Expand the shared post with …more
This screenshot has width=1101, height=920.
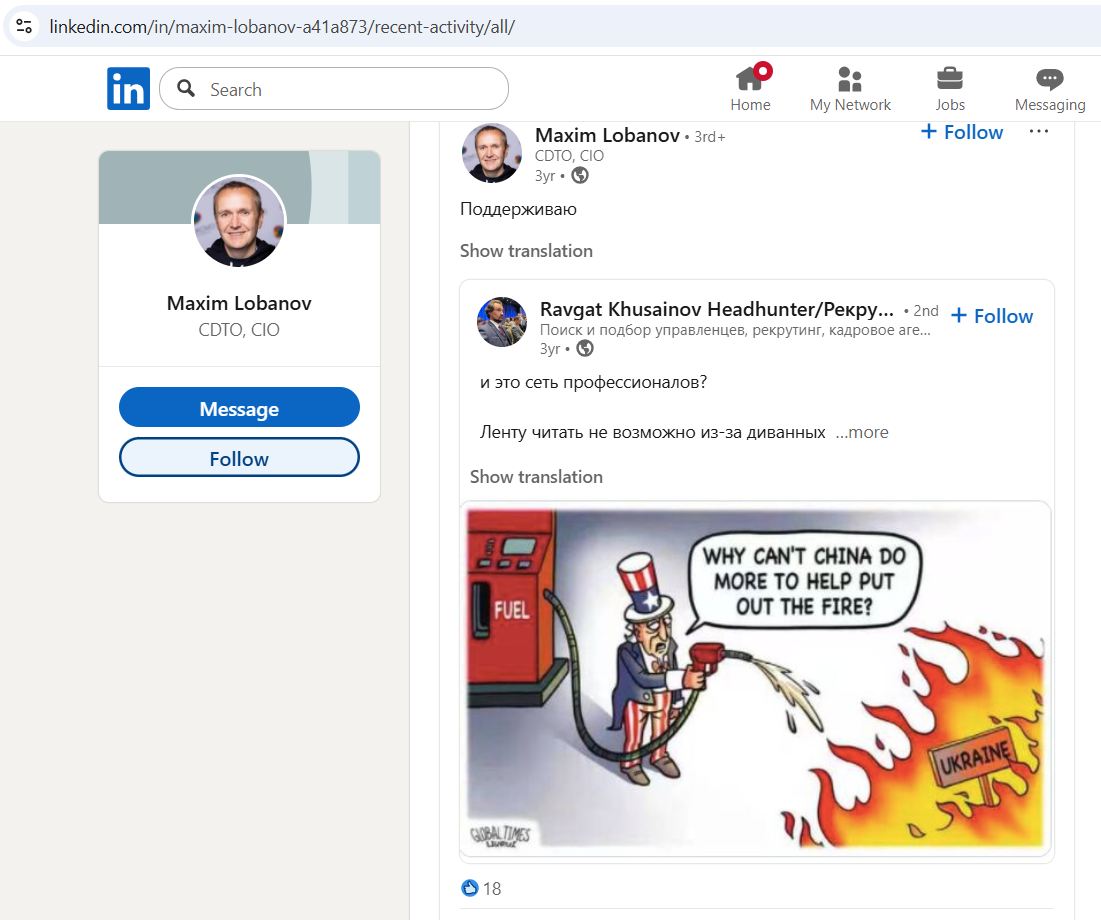coord(861,432)
